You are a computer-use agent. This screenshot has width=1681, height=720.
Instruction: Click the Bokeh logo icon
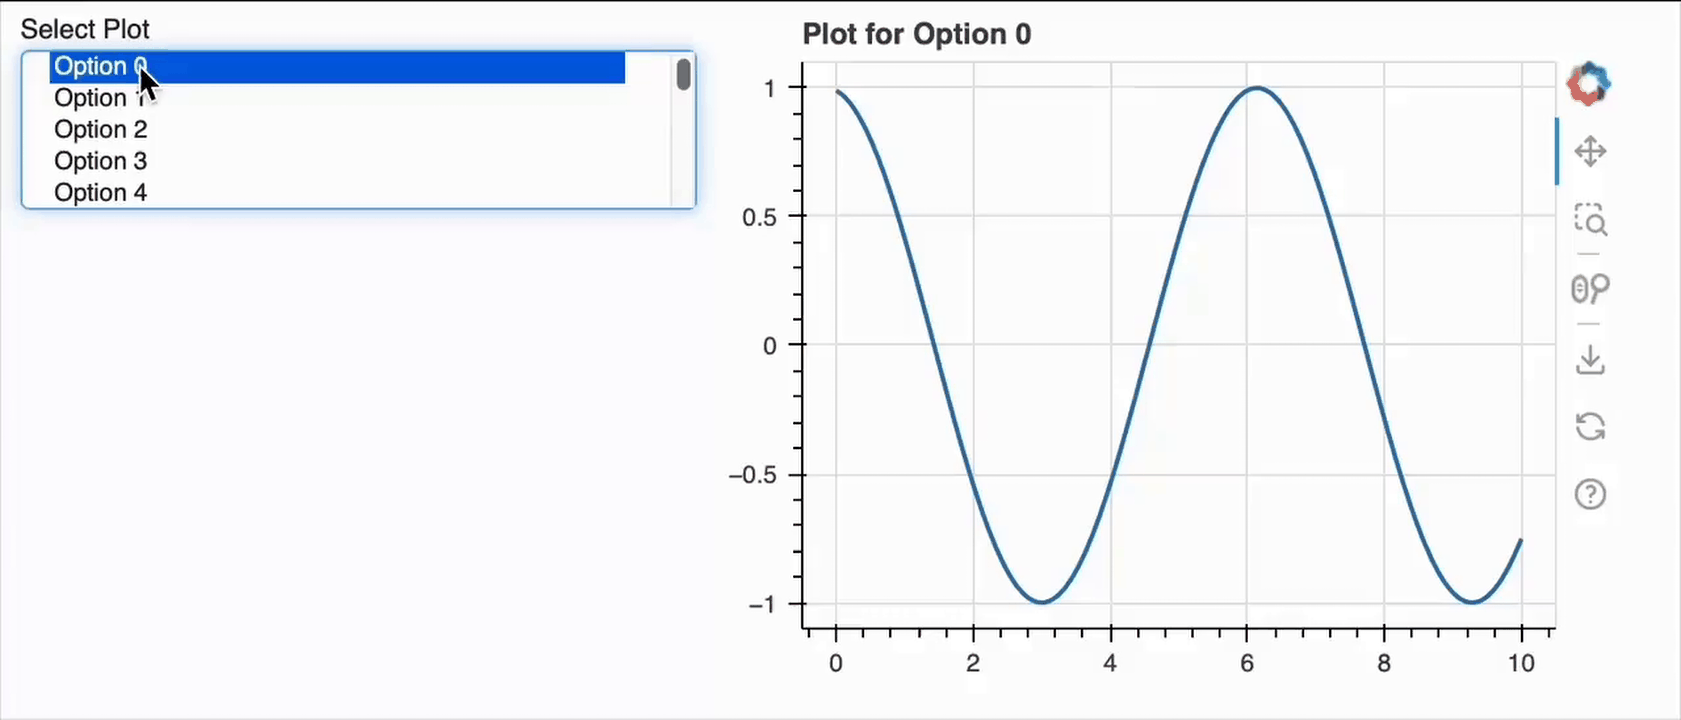(1589, 83)
